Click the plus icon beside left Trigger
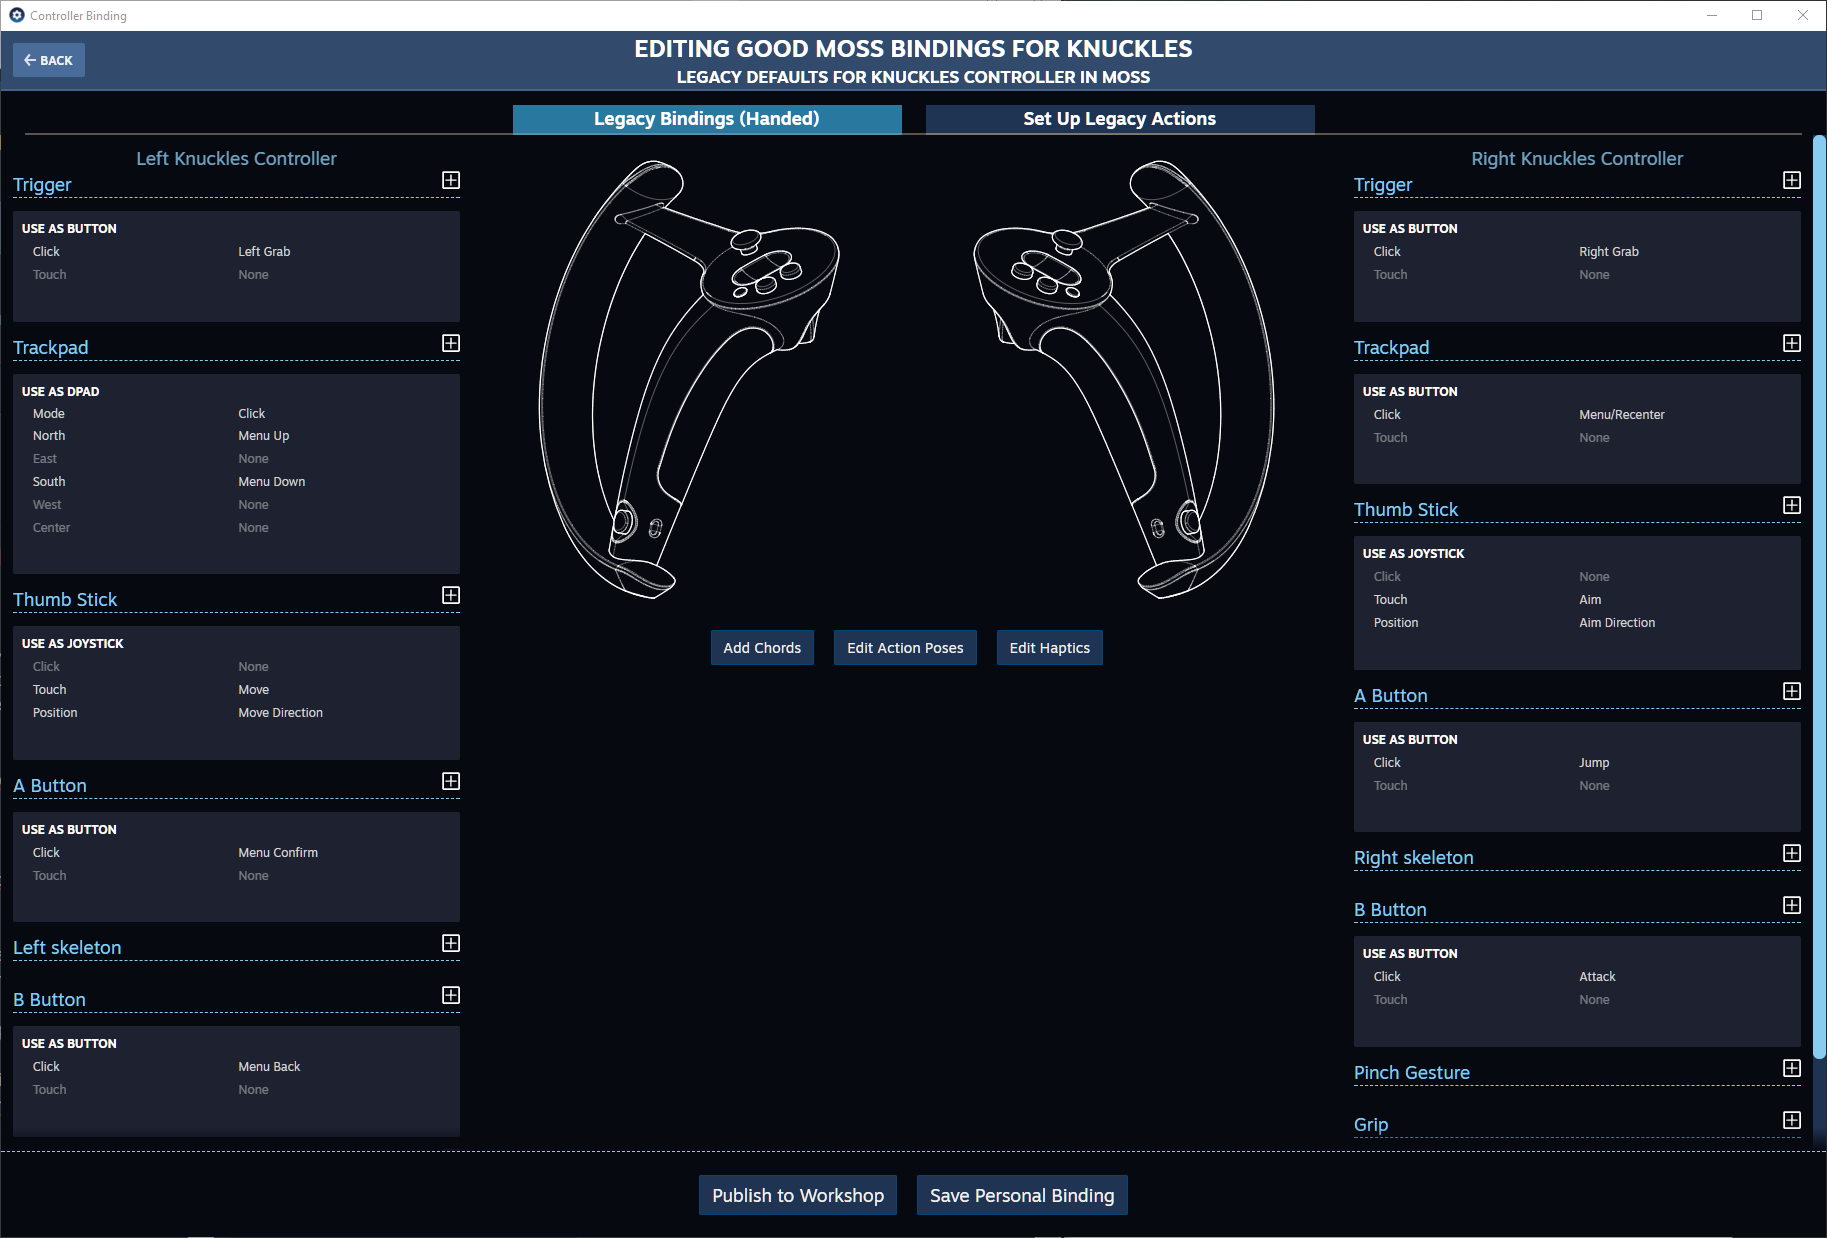The height and width of the screenshot is (1238, 1827). tap(451, 180)
